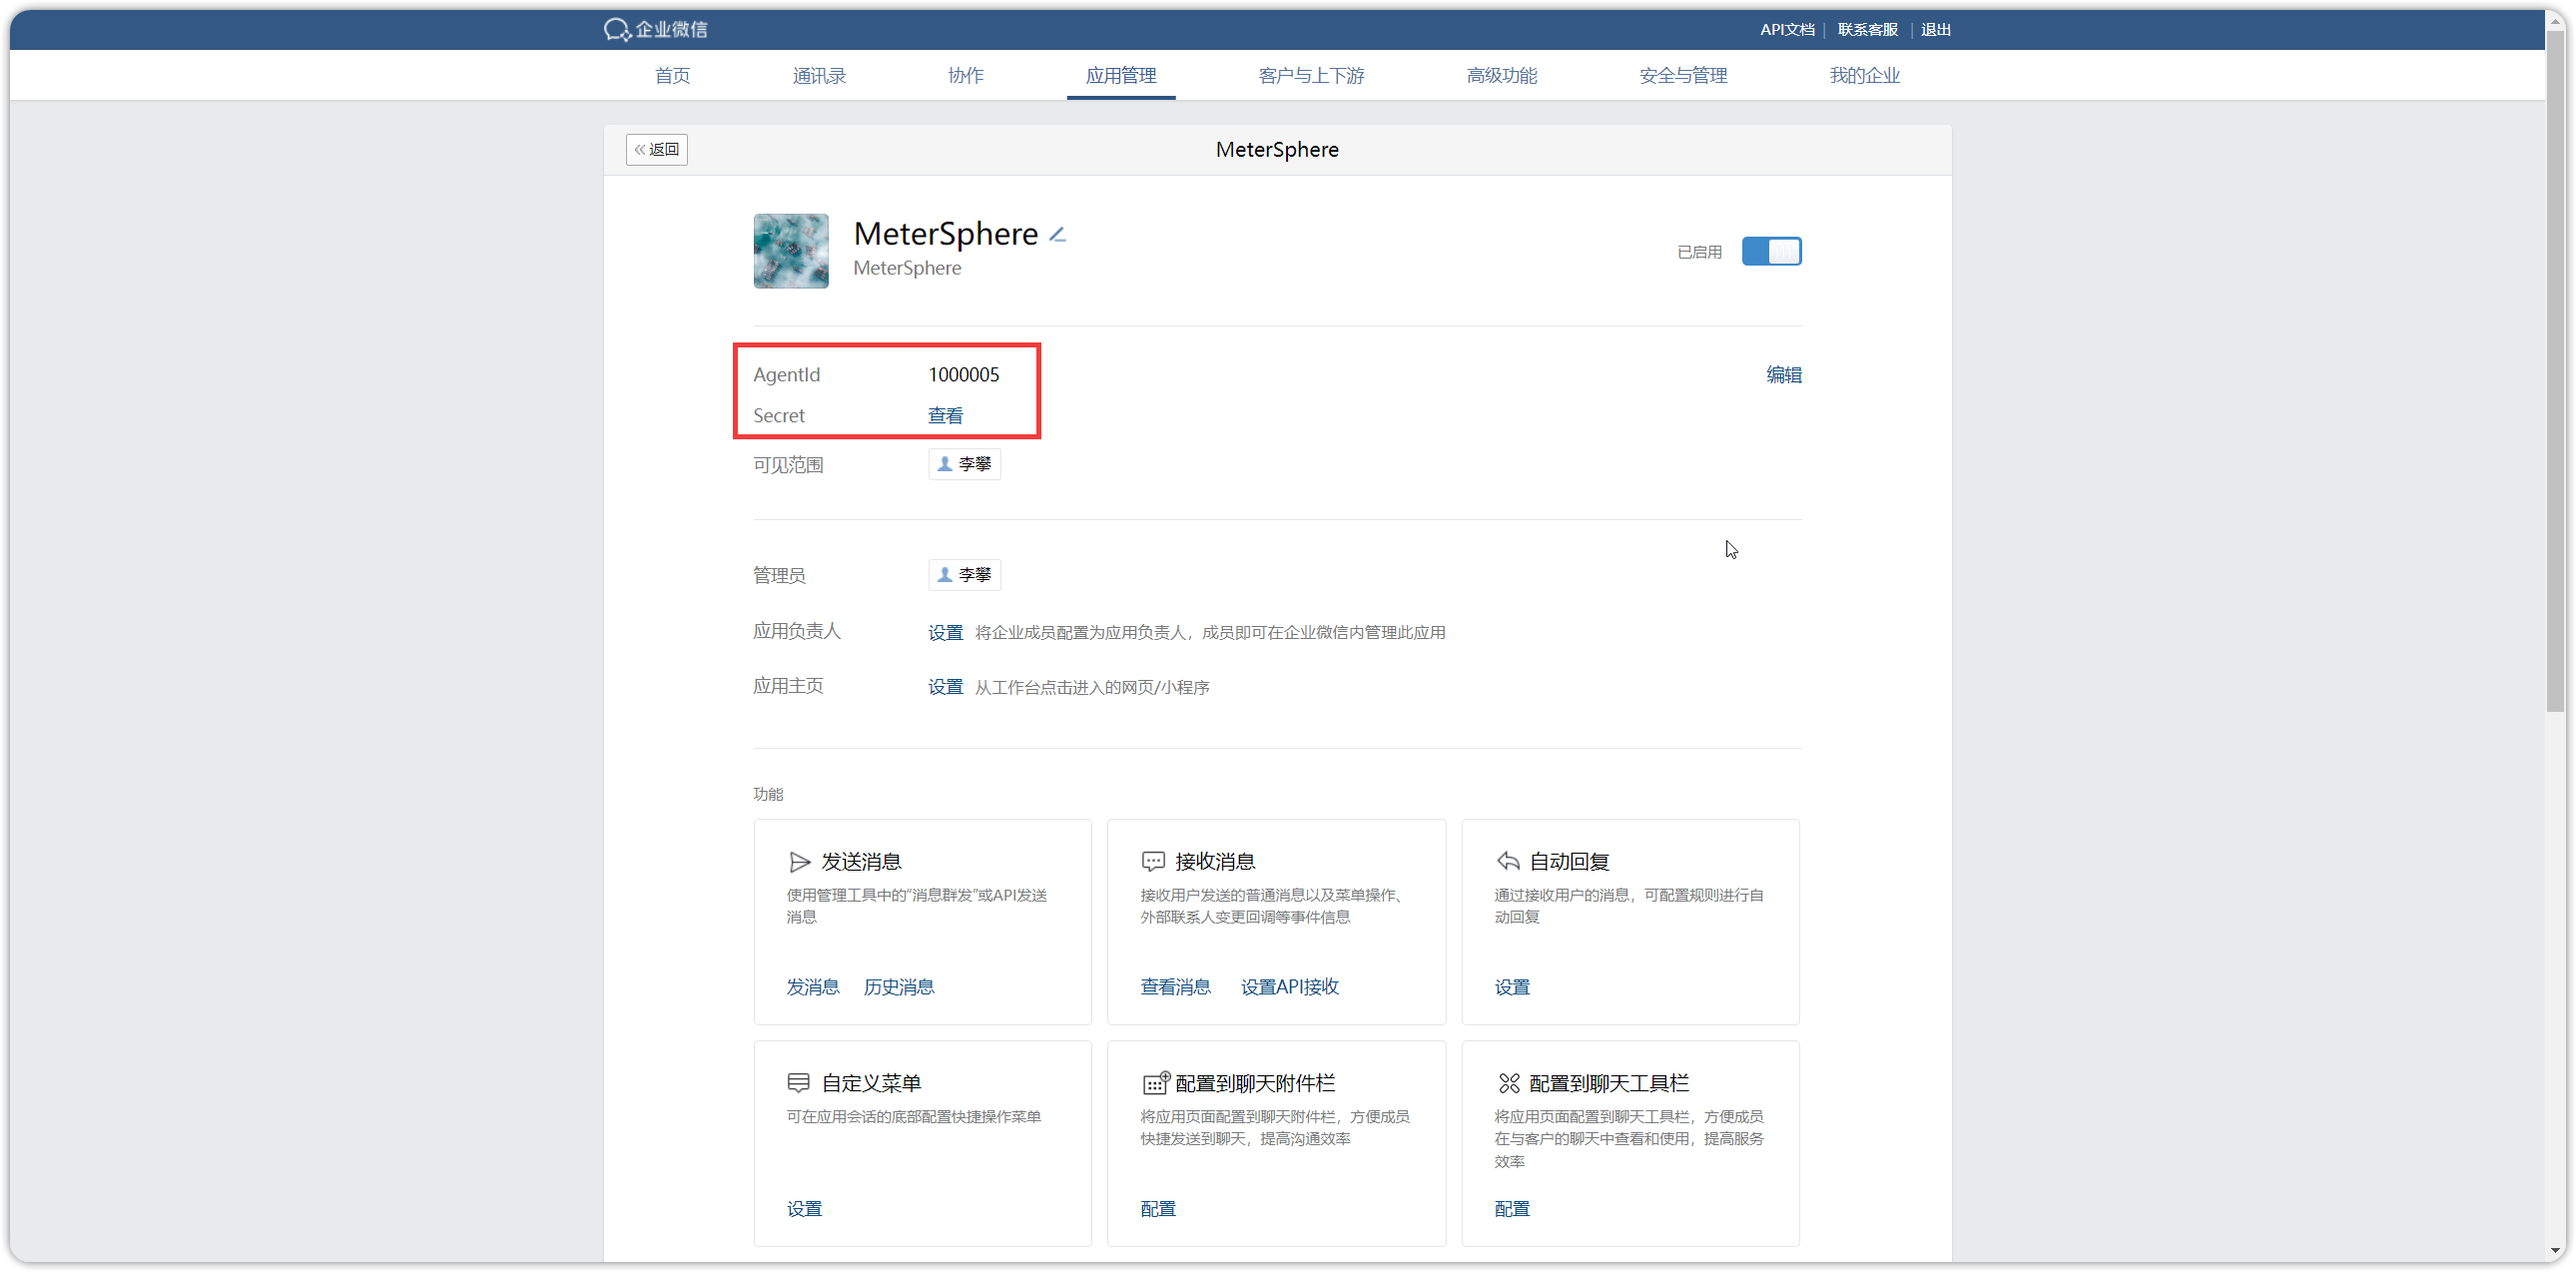The height and width of the screenshot is (1272, 2576).
Task: Click 配置 in the 配置到聊天附件栏 card
Action: click(1158, 1209)
